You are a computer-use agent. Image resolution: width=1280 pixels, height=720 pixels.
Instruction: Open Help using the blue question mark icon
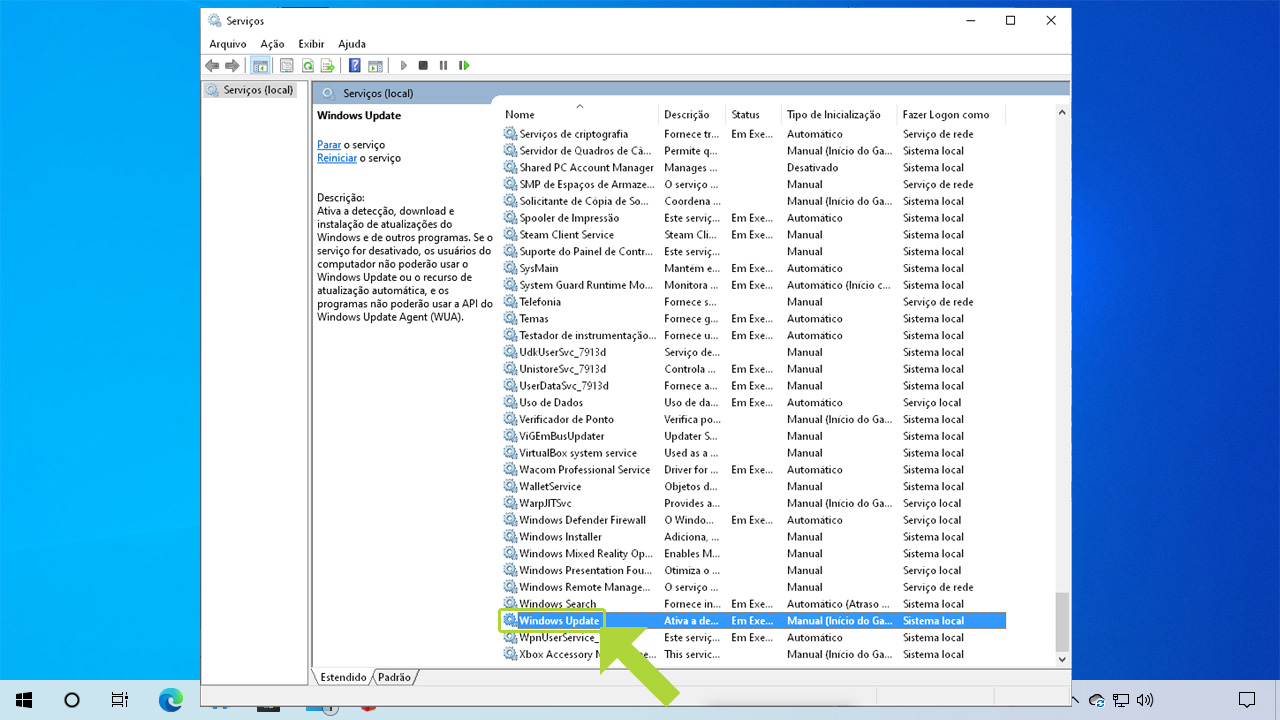(354, 65)
